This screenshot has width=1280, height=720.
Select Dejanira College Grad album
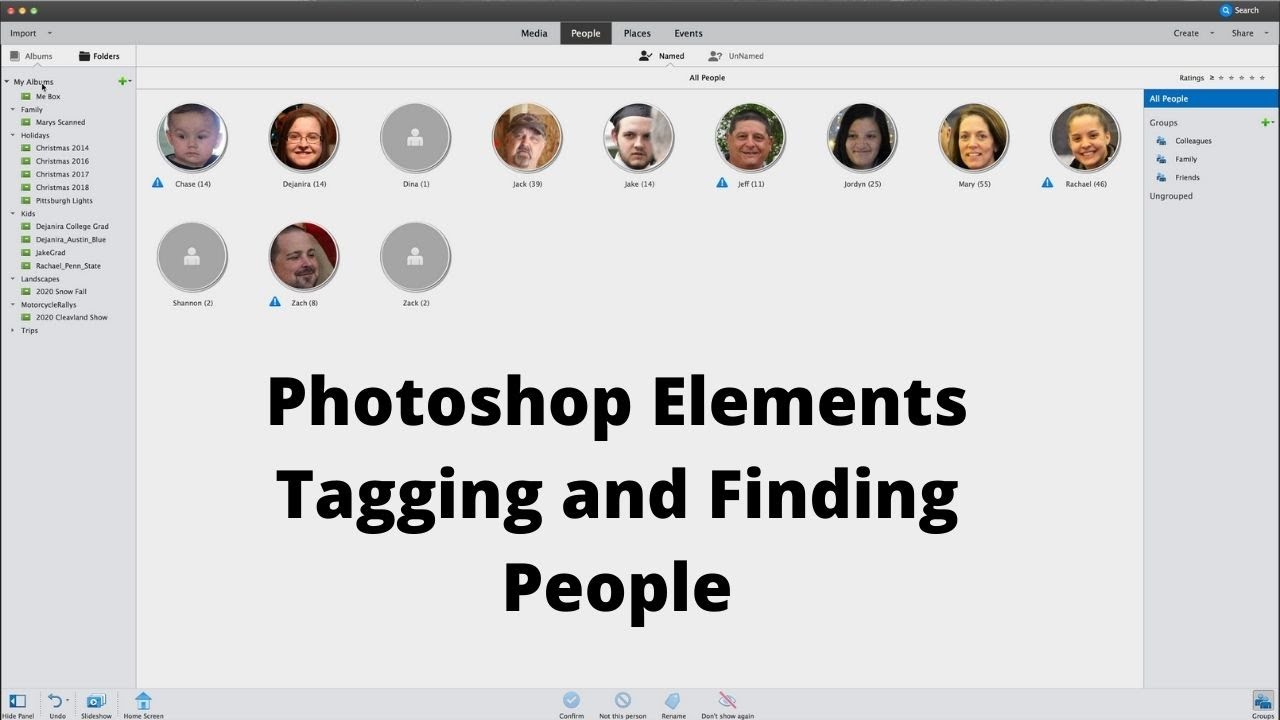point(72,226)
